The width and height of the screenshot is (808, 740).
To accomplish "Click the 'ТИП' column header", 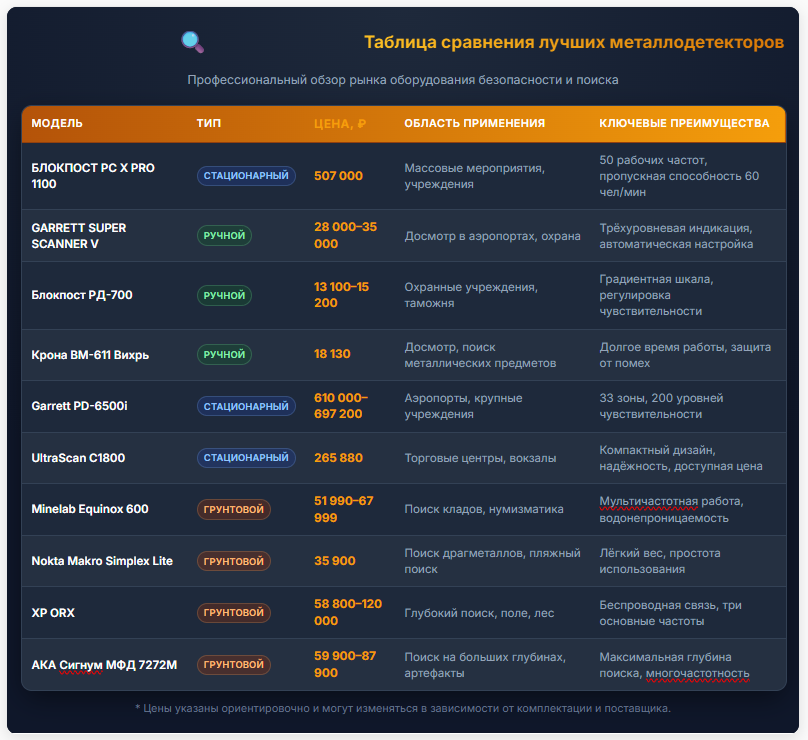I will click(x=209, y=123).
